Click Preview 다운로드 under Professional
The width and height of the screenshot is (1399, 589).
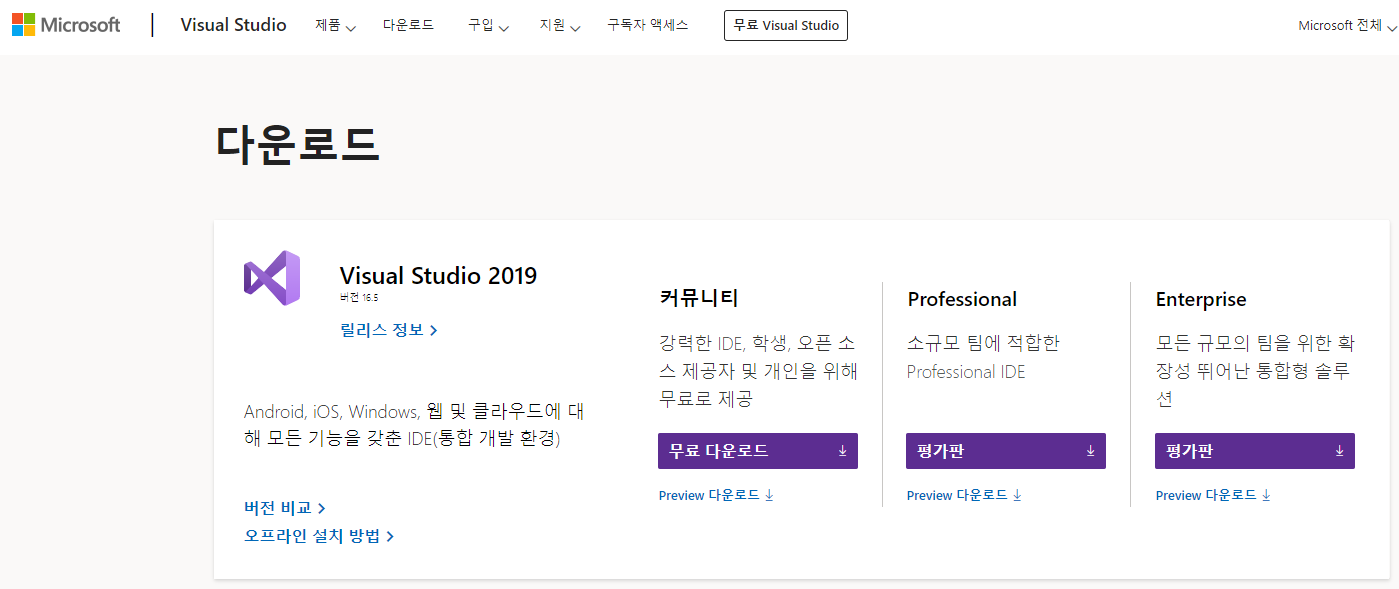click(964, 495)
